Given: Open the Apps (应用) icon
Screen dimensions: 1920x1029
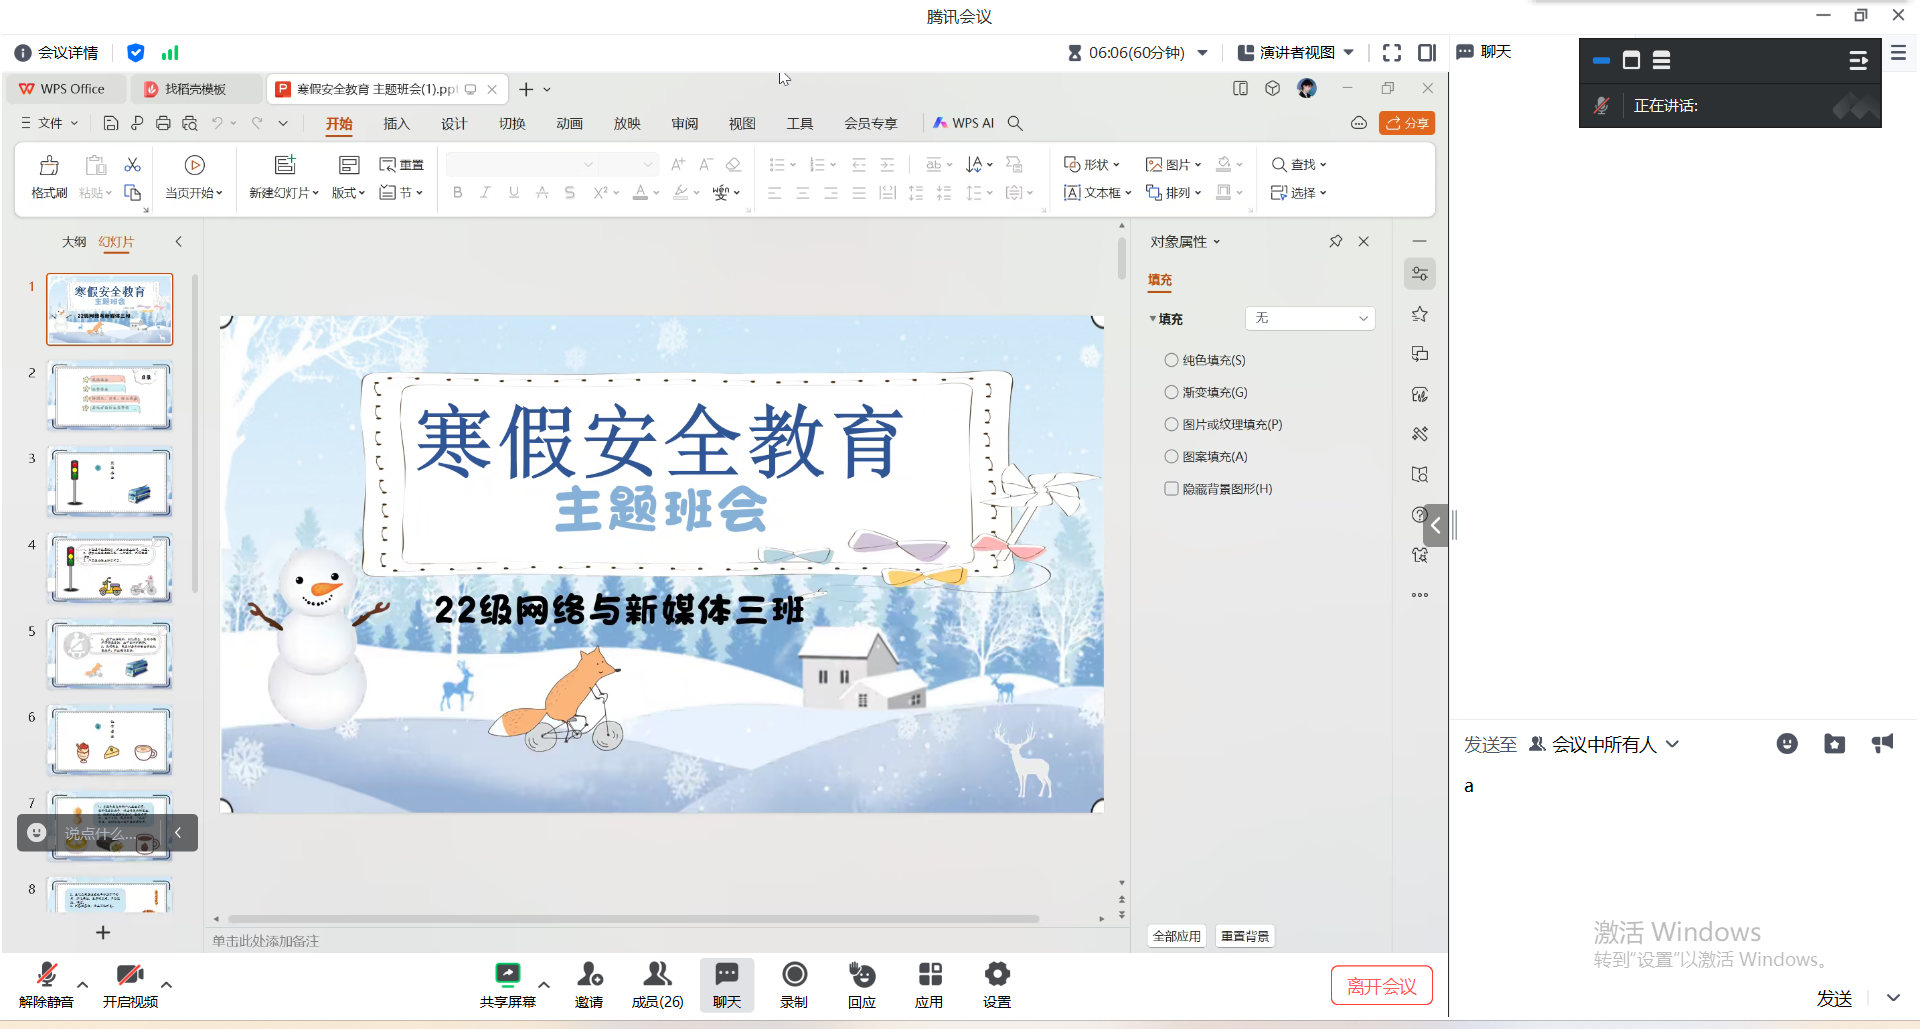Looking at the screenshot, I should tap(930, 973).
